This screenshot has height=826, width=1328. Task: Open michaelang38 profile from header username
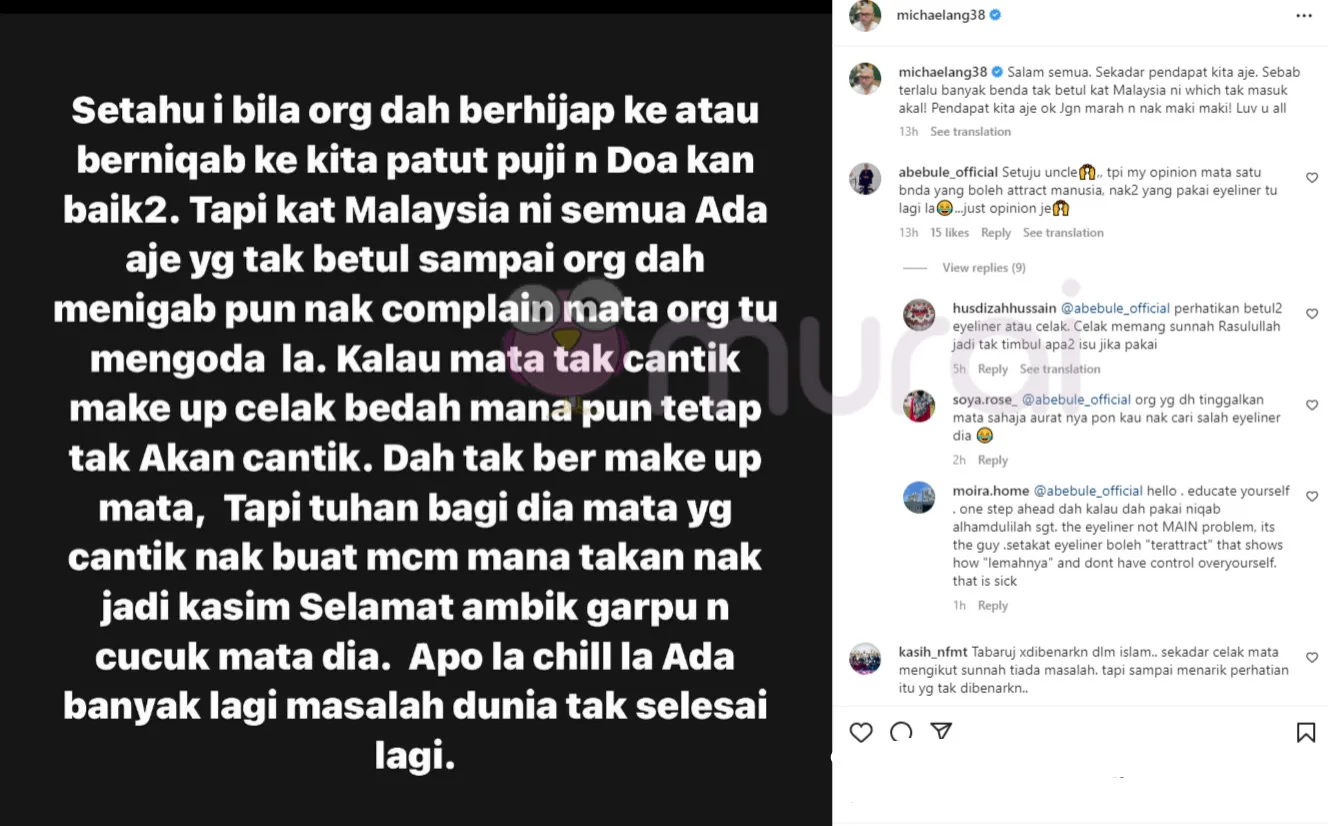pos(941,15)
